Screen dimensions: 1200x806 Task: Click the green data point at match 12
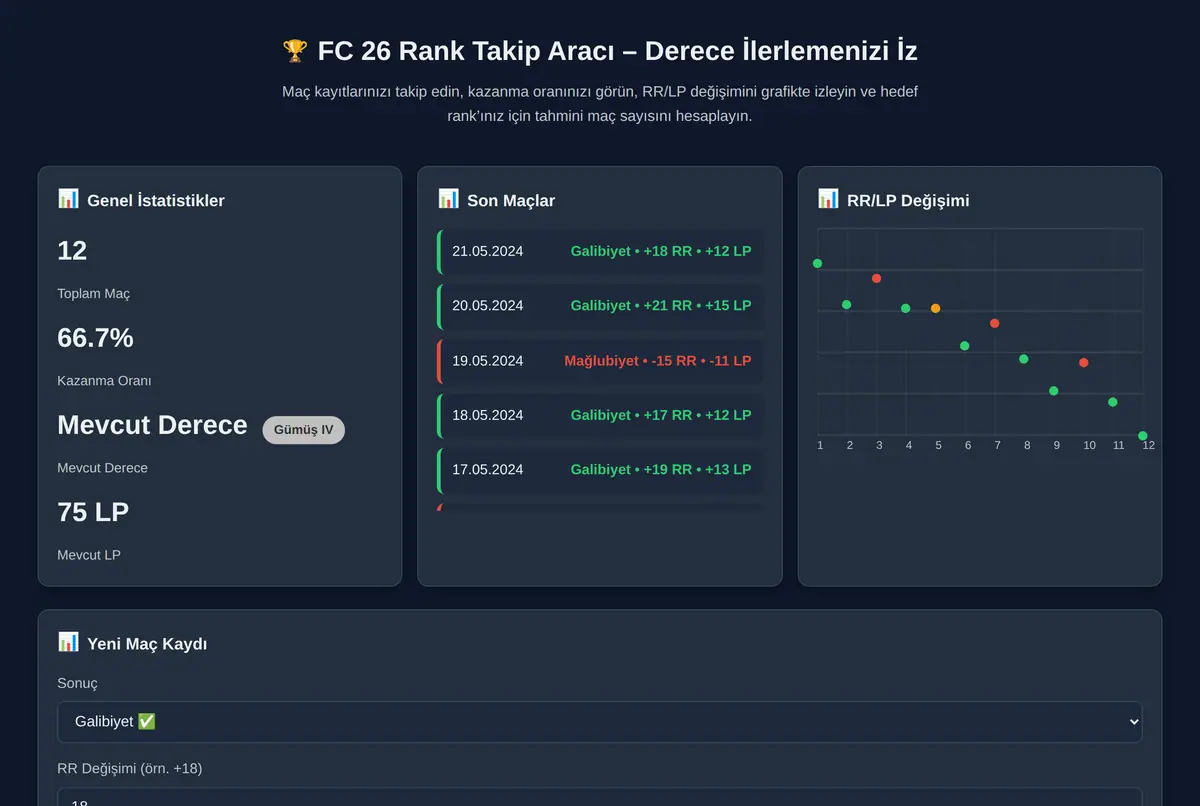pyautogui.click(x=1142, y=436)
